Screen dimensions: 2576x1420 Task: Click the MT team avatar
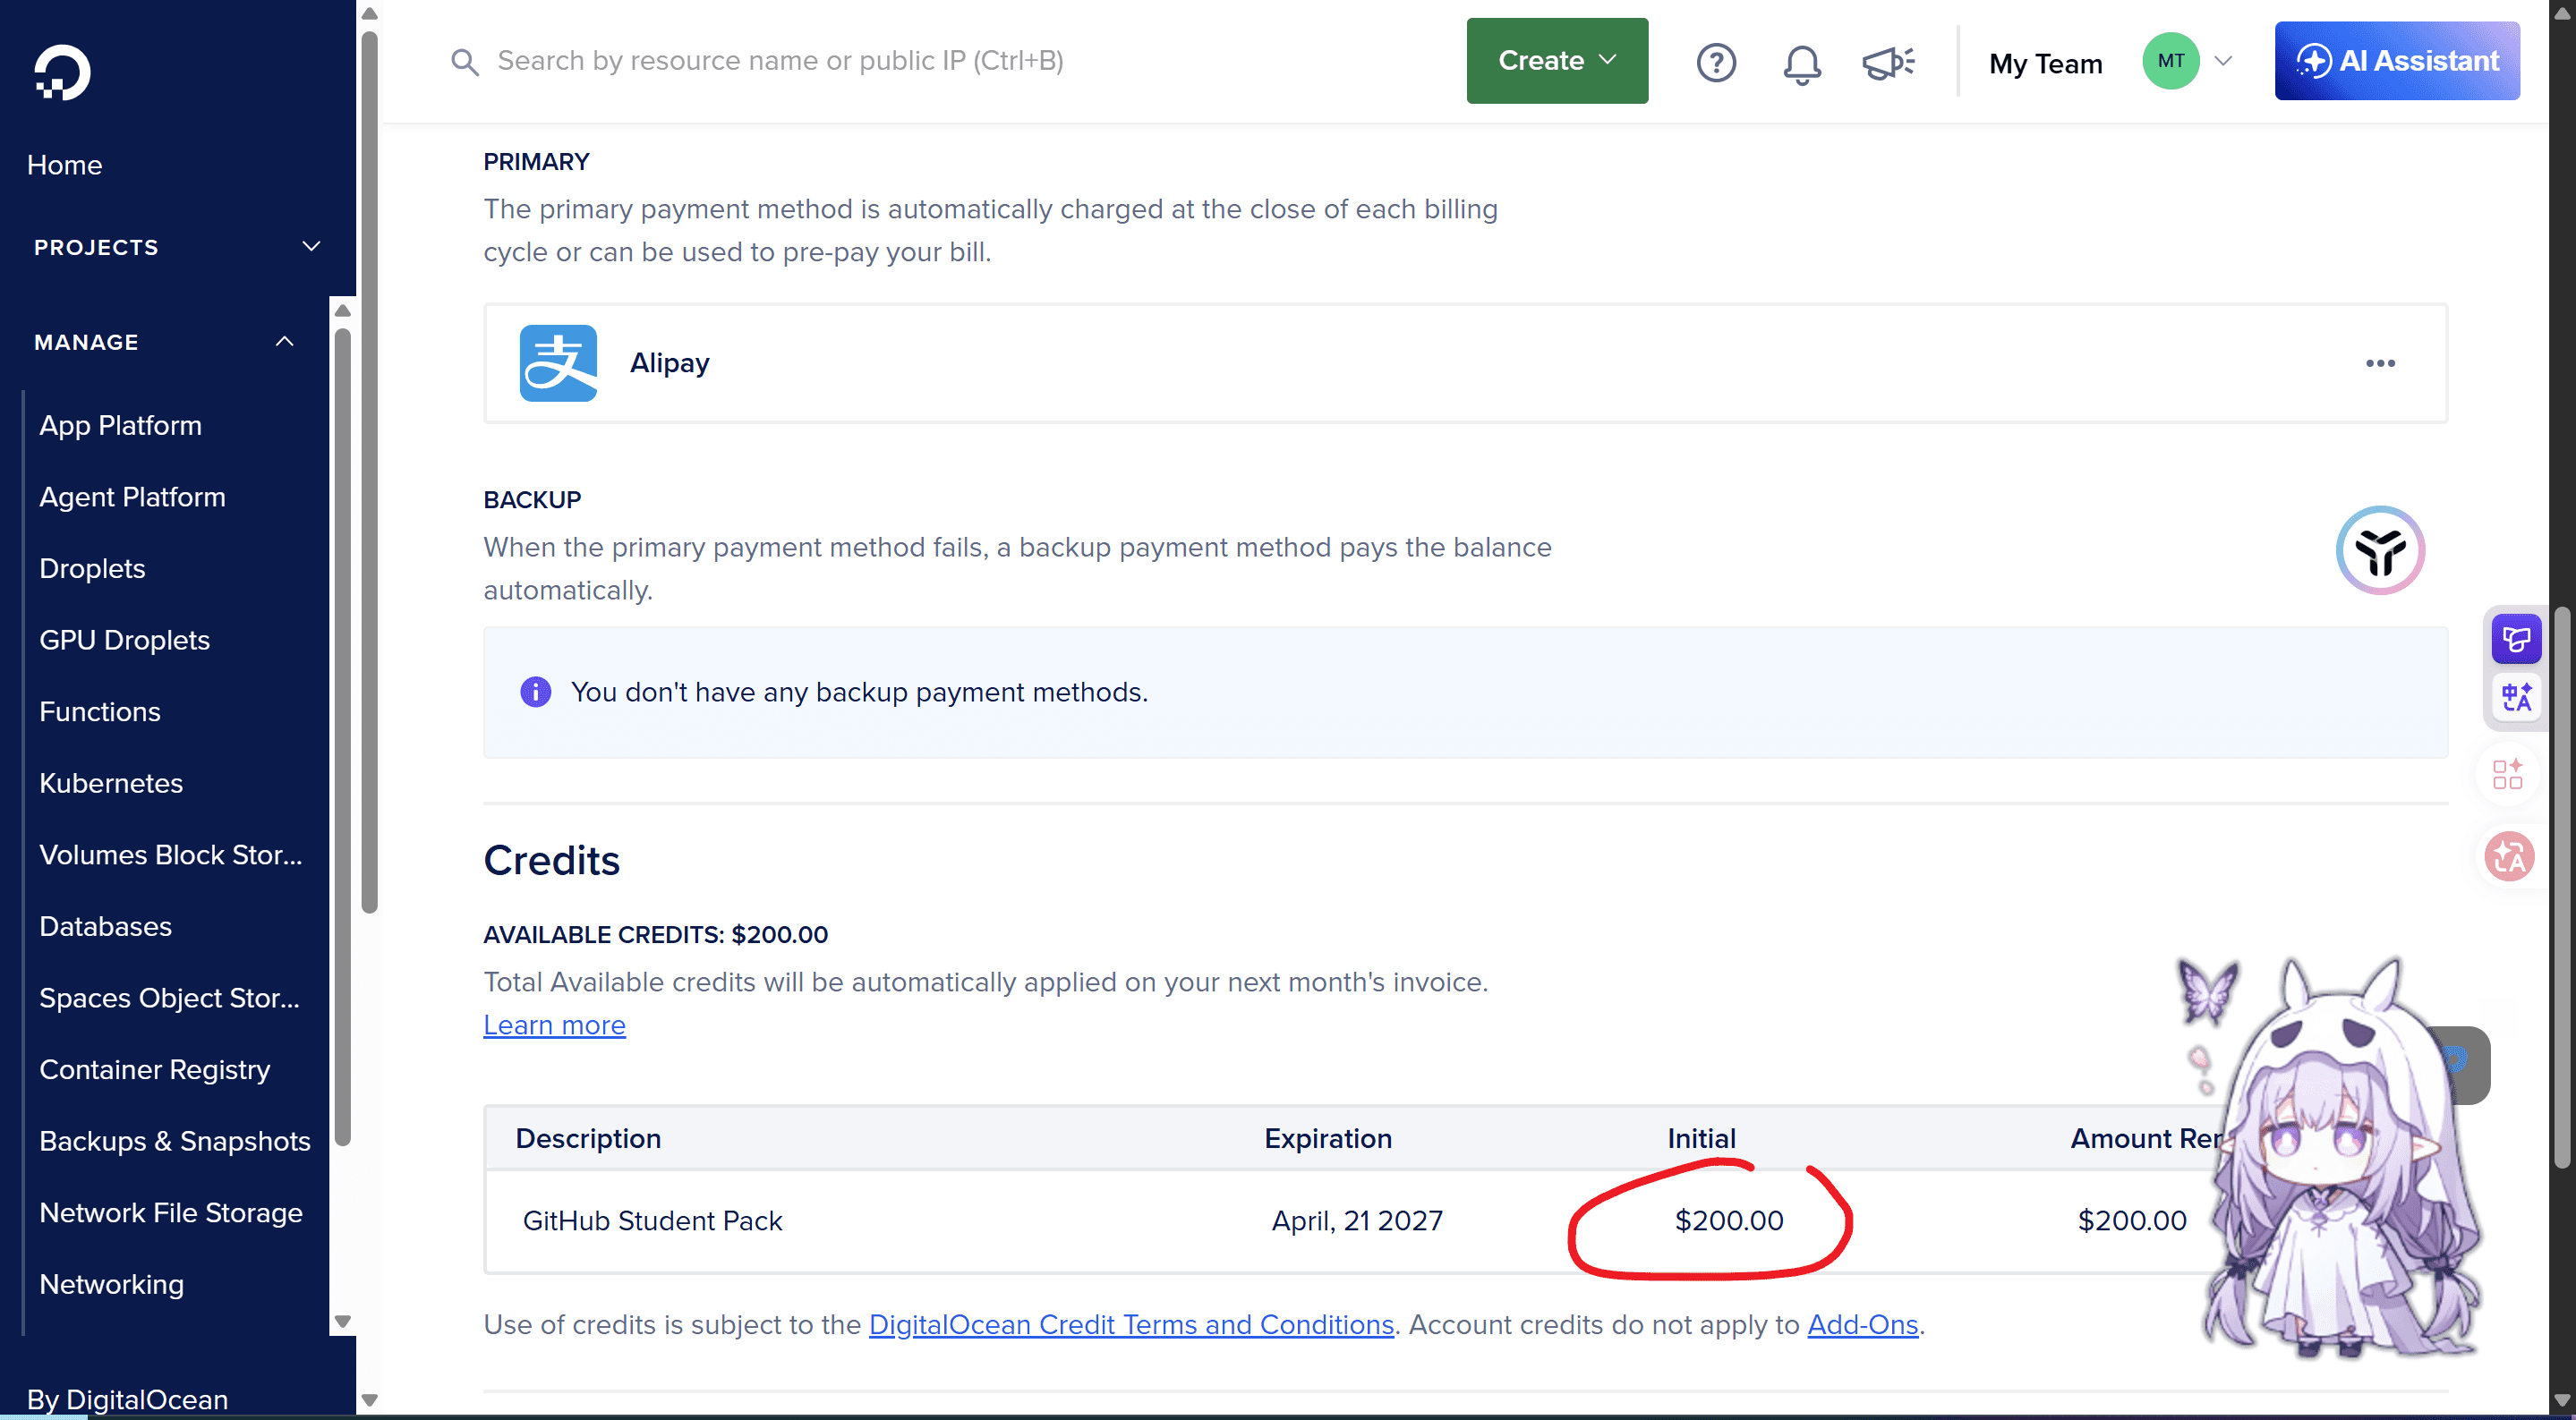pos(2171,61)
